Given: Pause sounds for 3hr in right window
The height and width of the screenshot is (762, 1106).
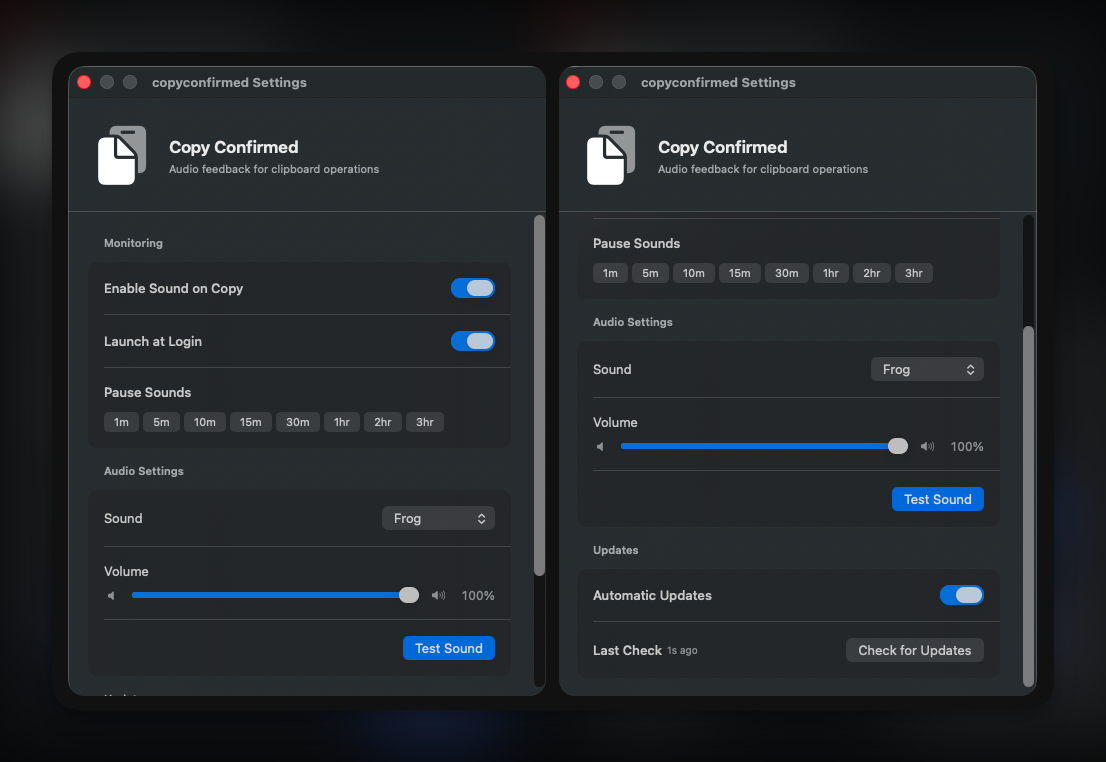Looking at the screenshot, I should (x=913, y=273).
